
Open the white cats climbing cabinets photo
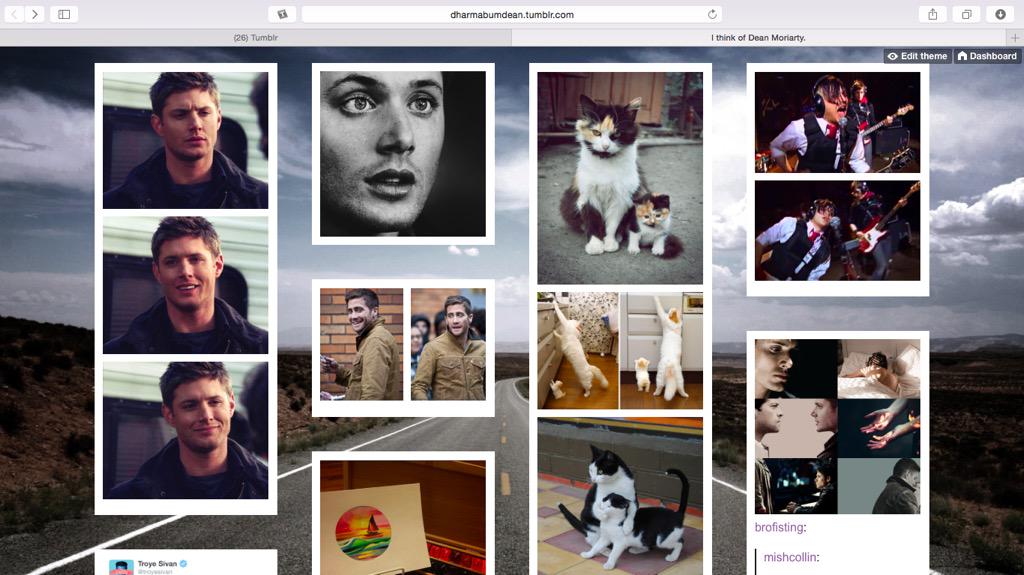(620, 350)
